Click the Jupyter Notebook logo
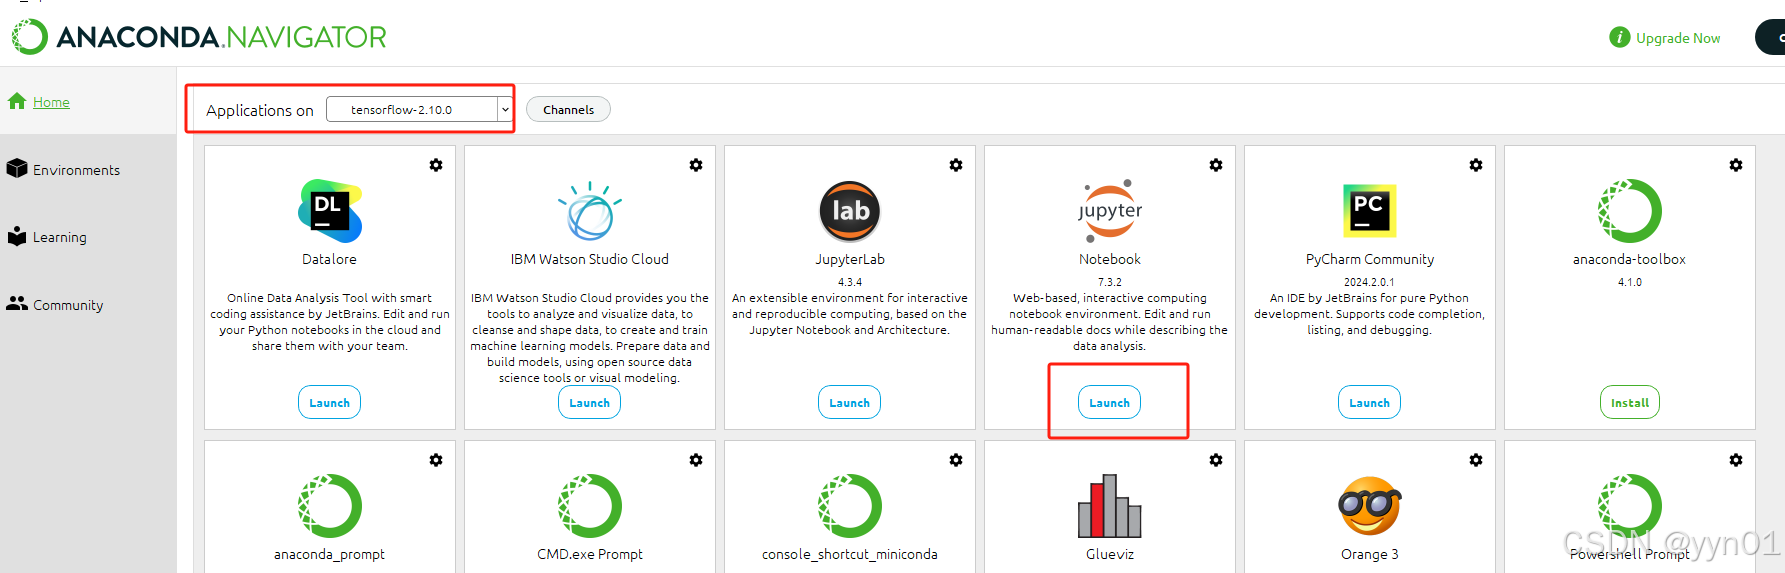Viewport: 1785px width, 573px height. coord(1110,211)
